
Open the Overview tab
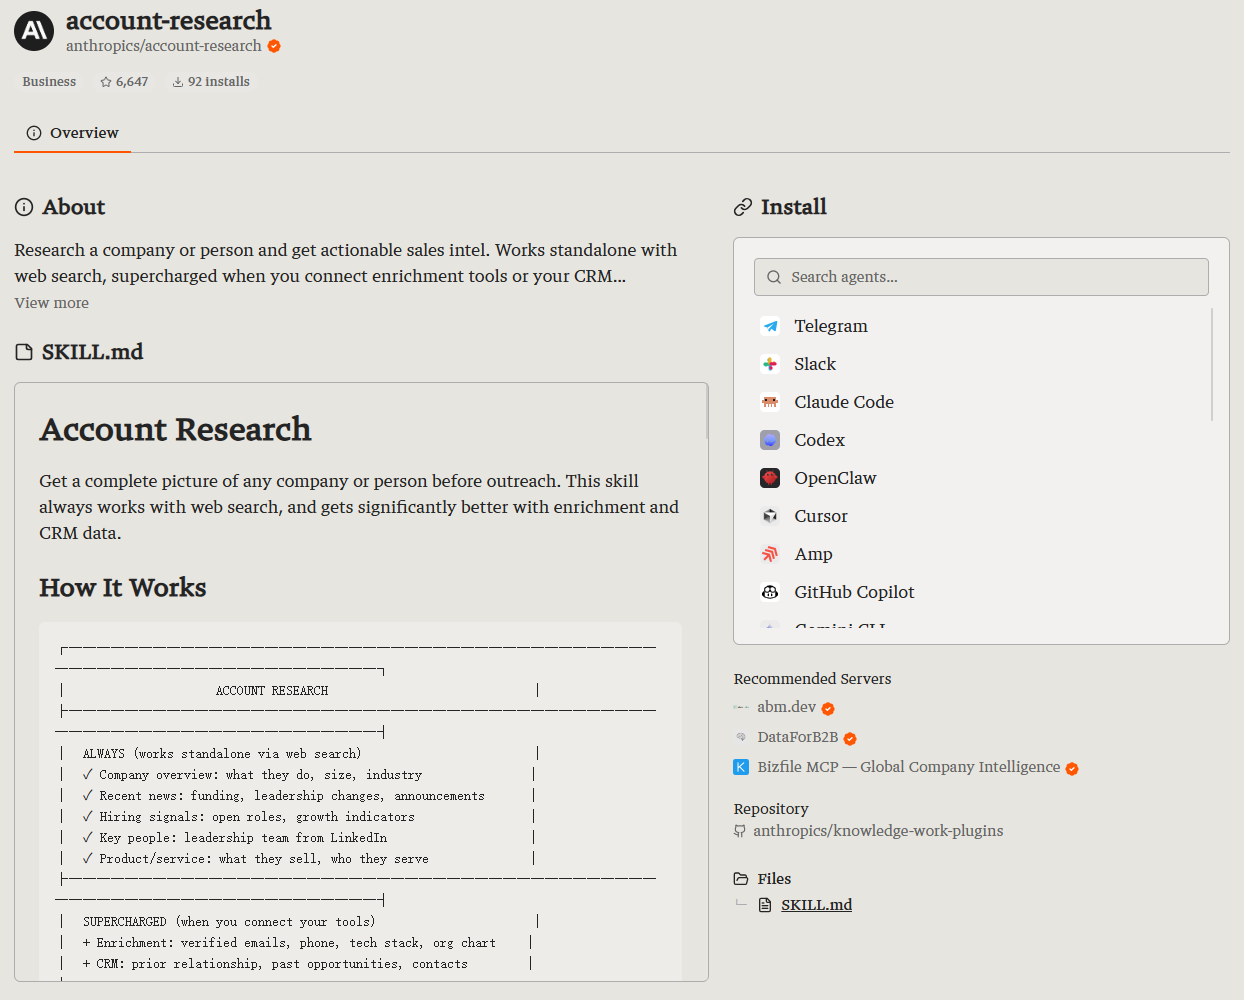click(x=72, y=133)
